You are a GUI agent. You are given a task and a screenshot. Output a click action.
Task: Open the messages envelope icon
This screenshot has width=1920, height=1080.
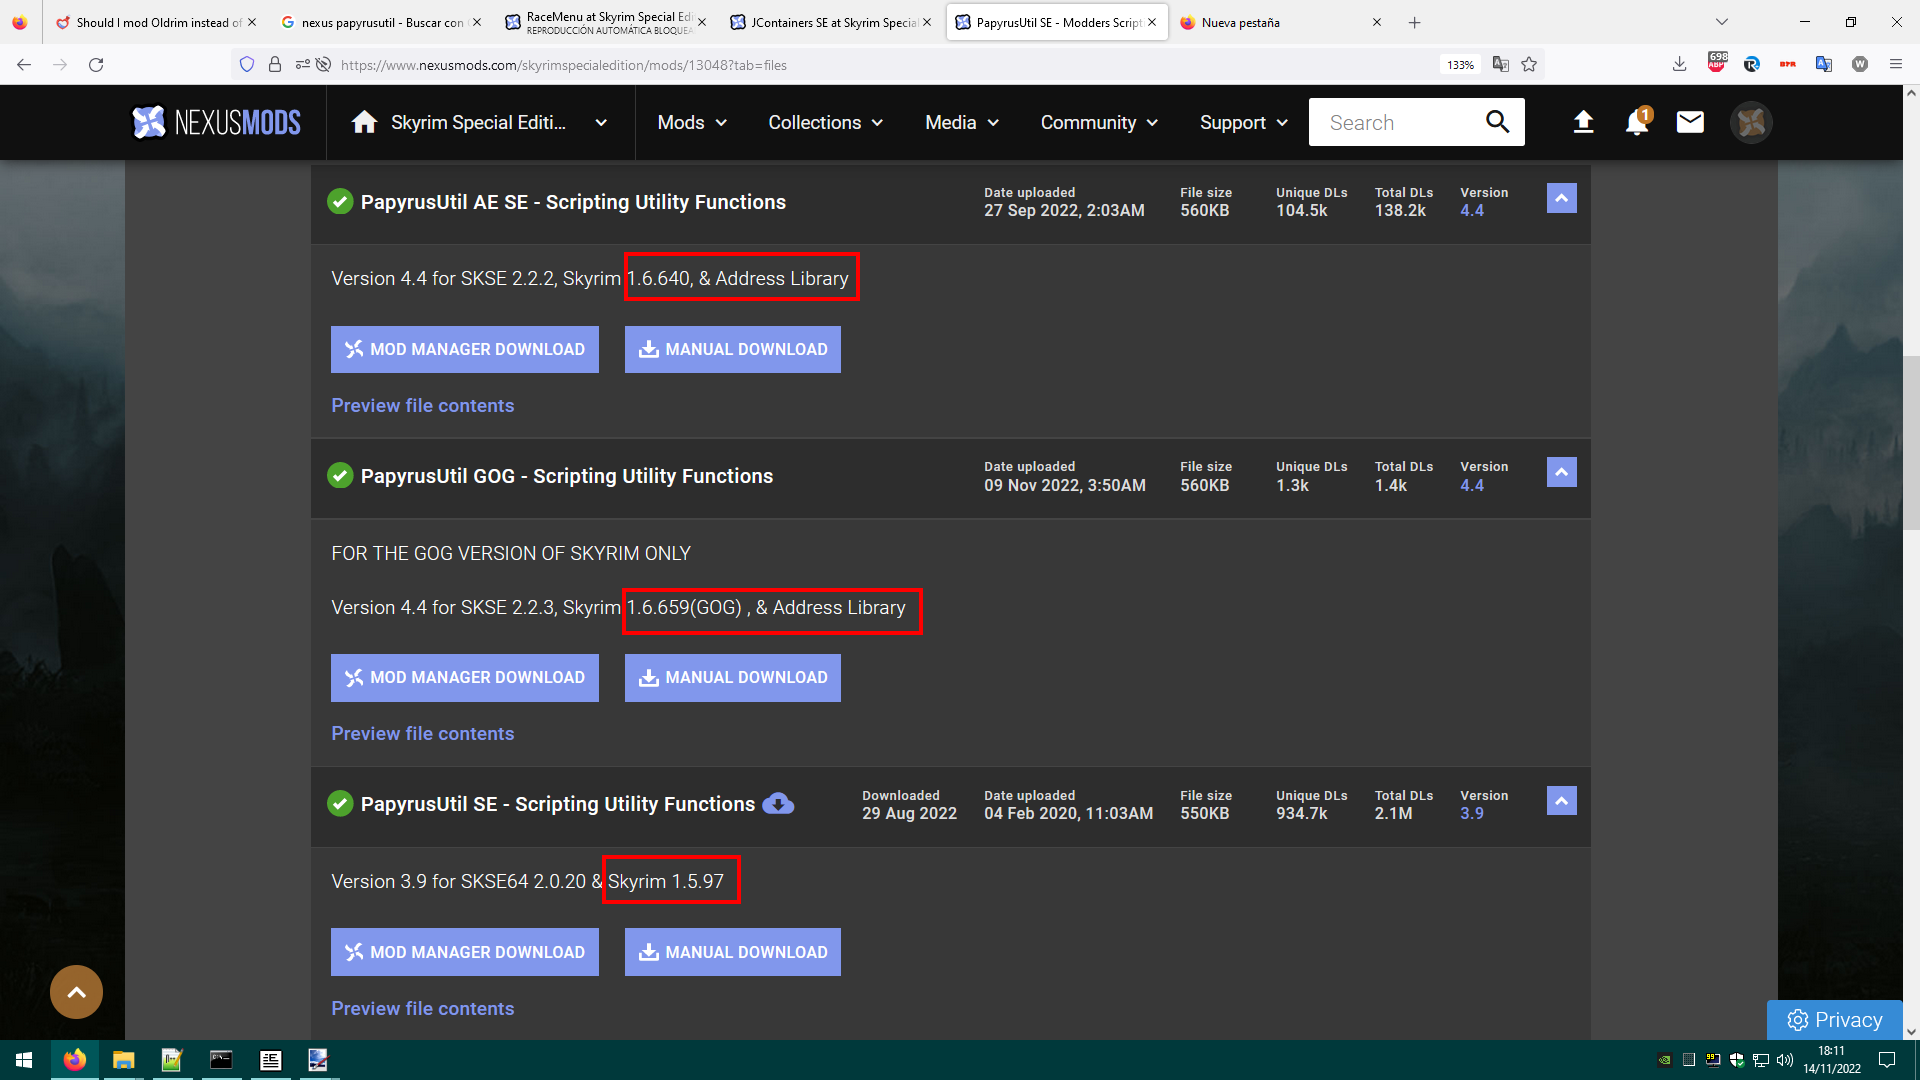[1690, 122]
